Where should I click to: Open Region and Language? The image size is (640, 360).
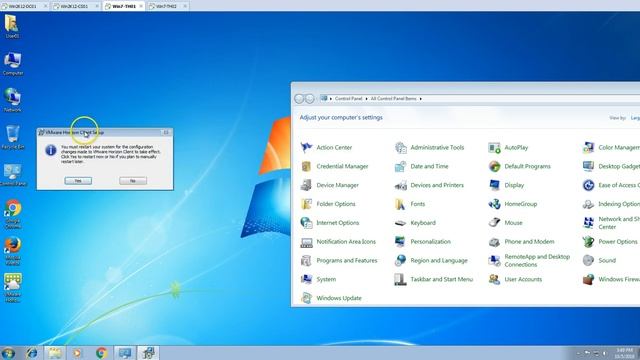pyautogui.click(x=431, y=260)
